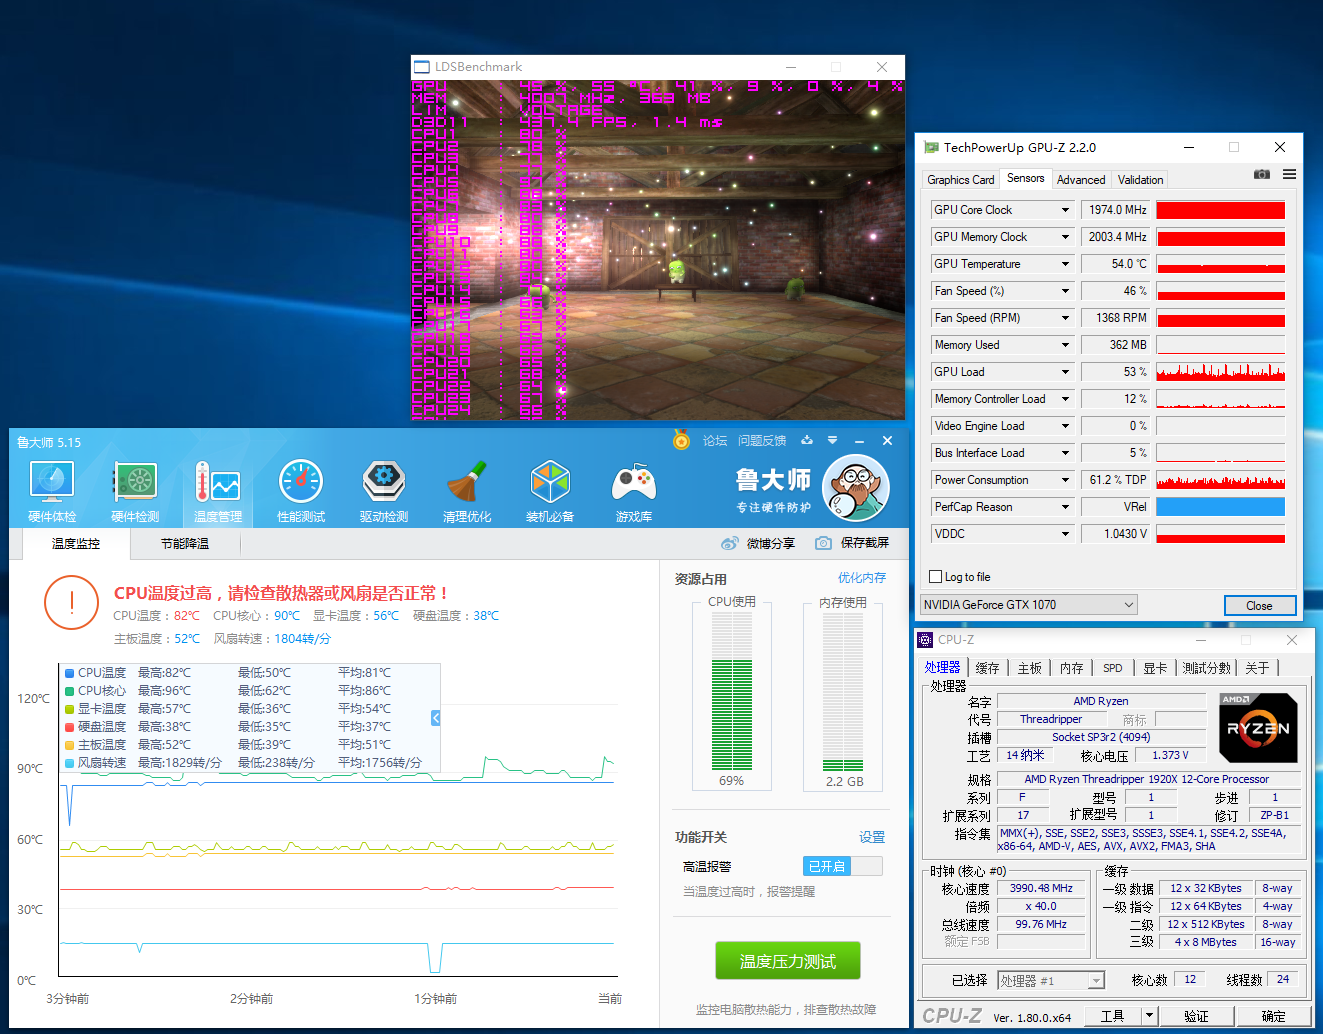Select the 温度监控 tab
The image size is (1323, 1034).
pyautogui.click(x=76, y=544)
